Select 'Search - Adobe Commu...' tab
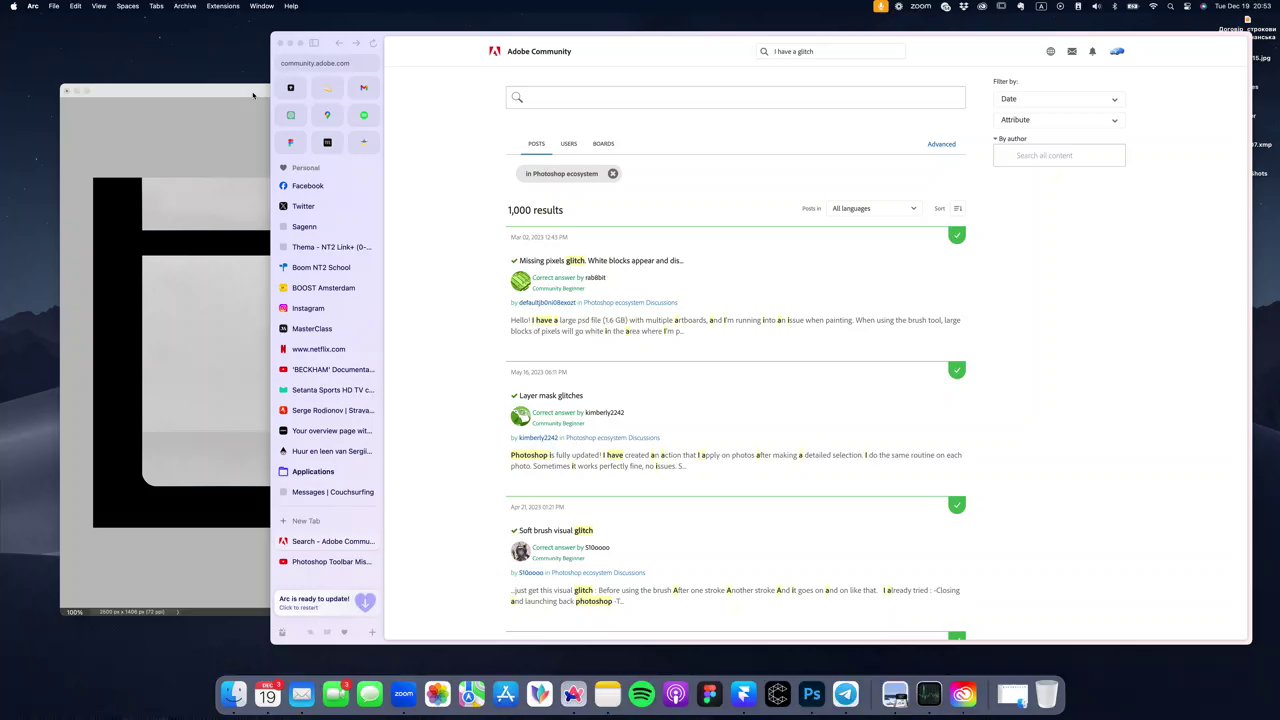The image size is (1280, 720). (x=327, y=541)
